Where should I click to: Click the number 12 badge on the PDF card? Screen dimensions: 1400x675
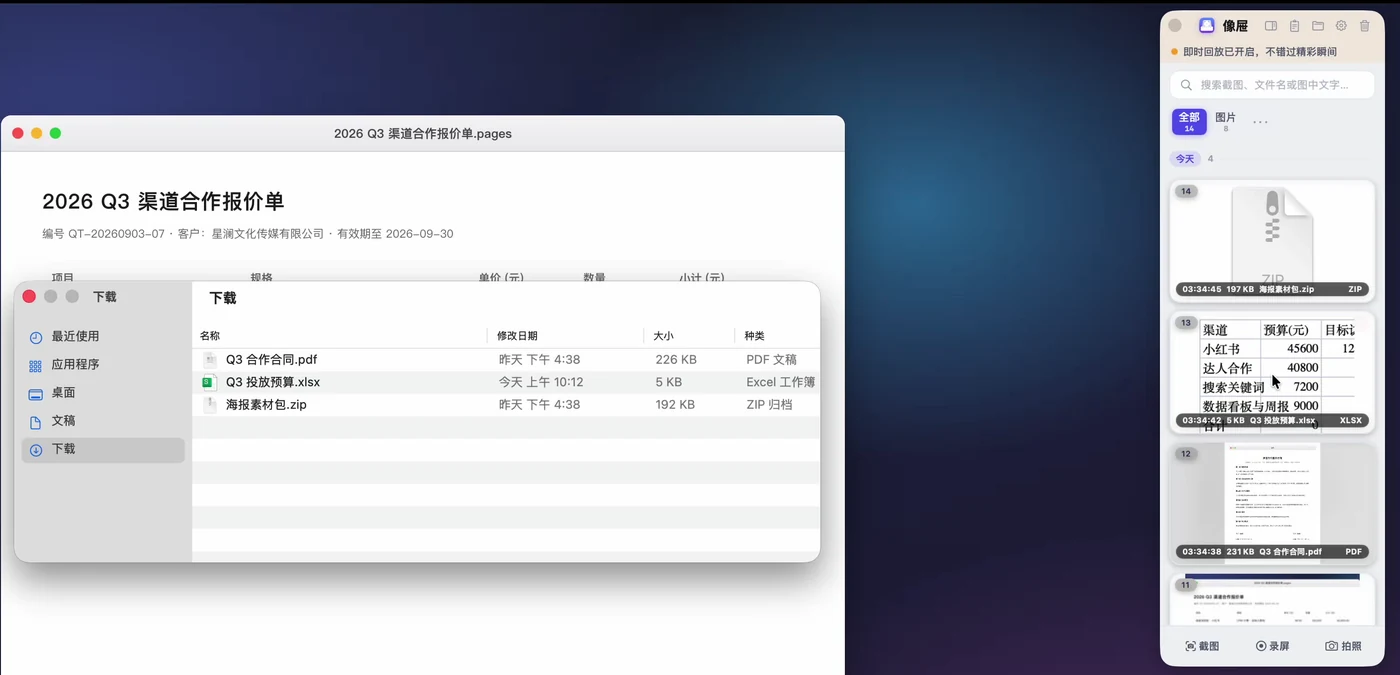point(1186,454)
